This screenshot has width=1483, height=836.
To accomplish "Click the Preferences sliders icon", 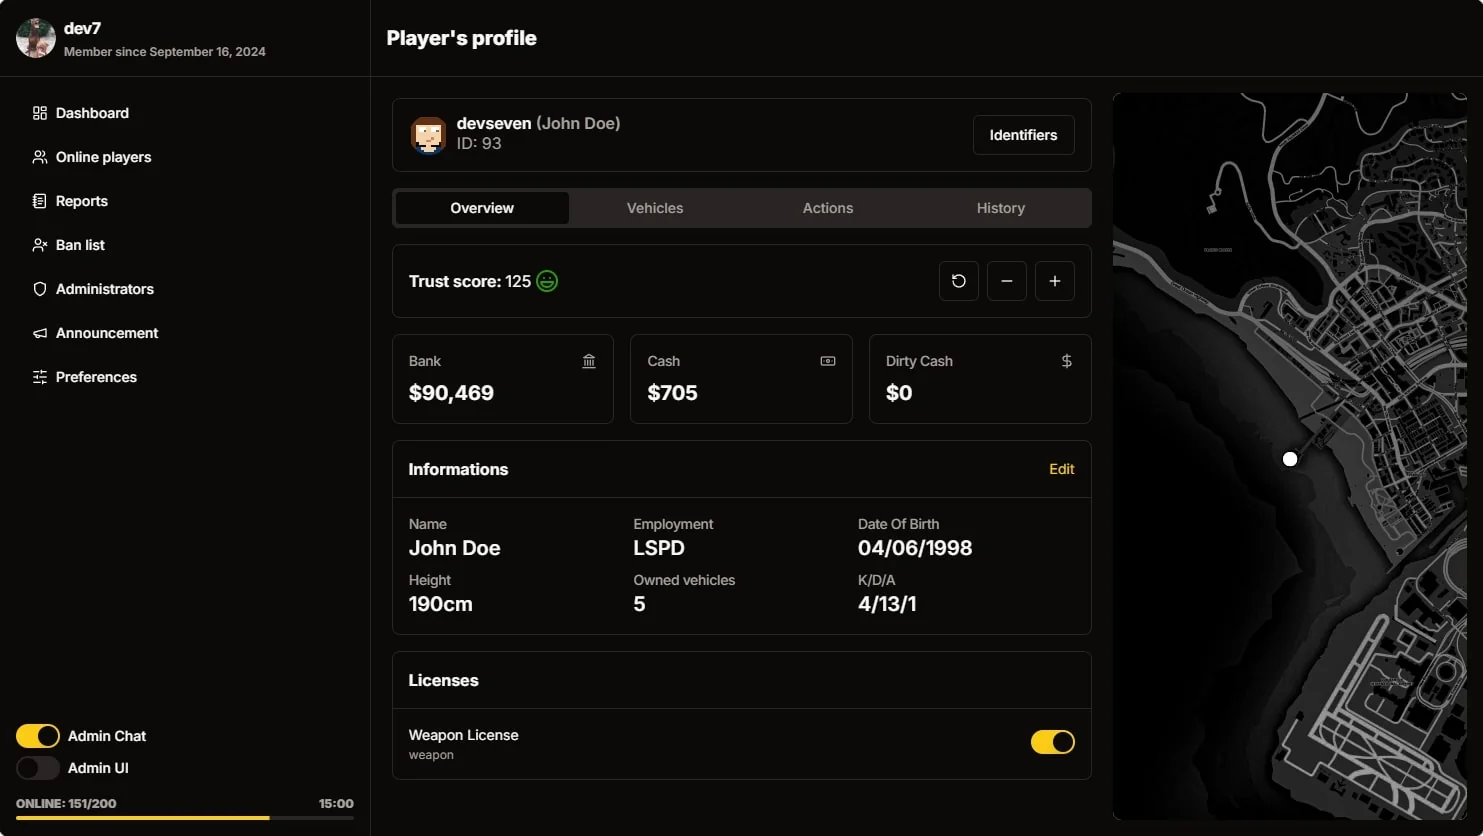I will tap(38, 377).
